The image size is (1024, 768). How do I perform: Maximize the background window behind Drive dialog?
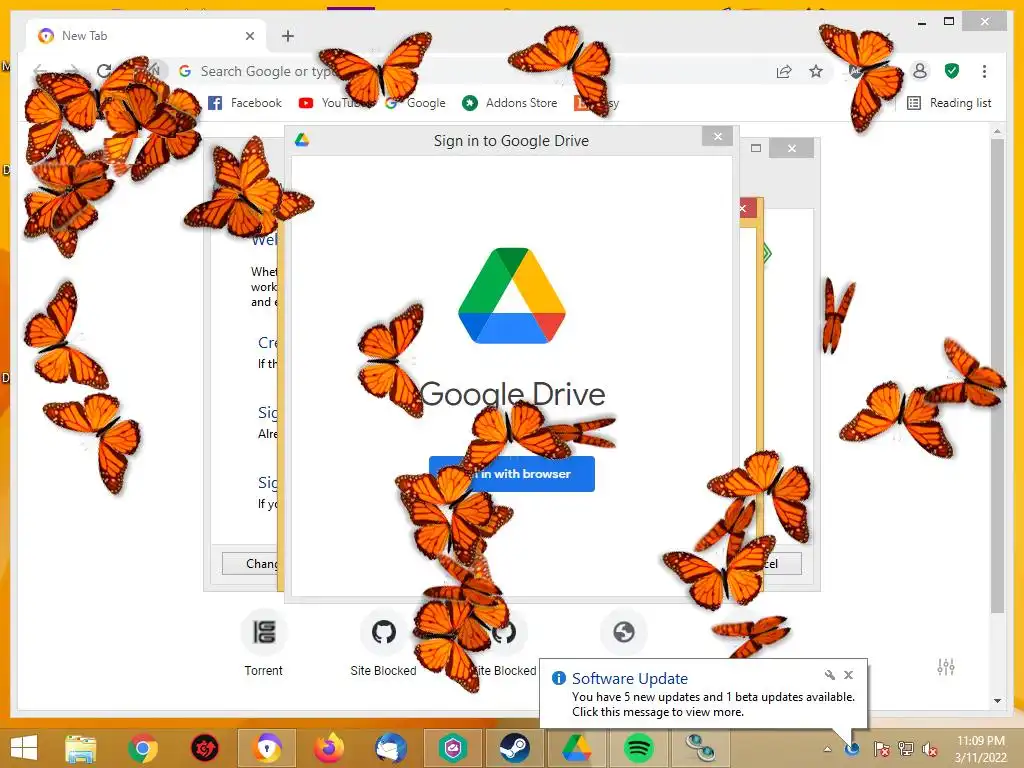[x=756, y=148]
